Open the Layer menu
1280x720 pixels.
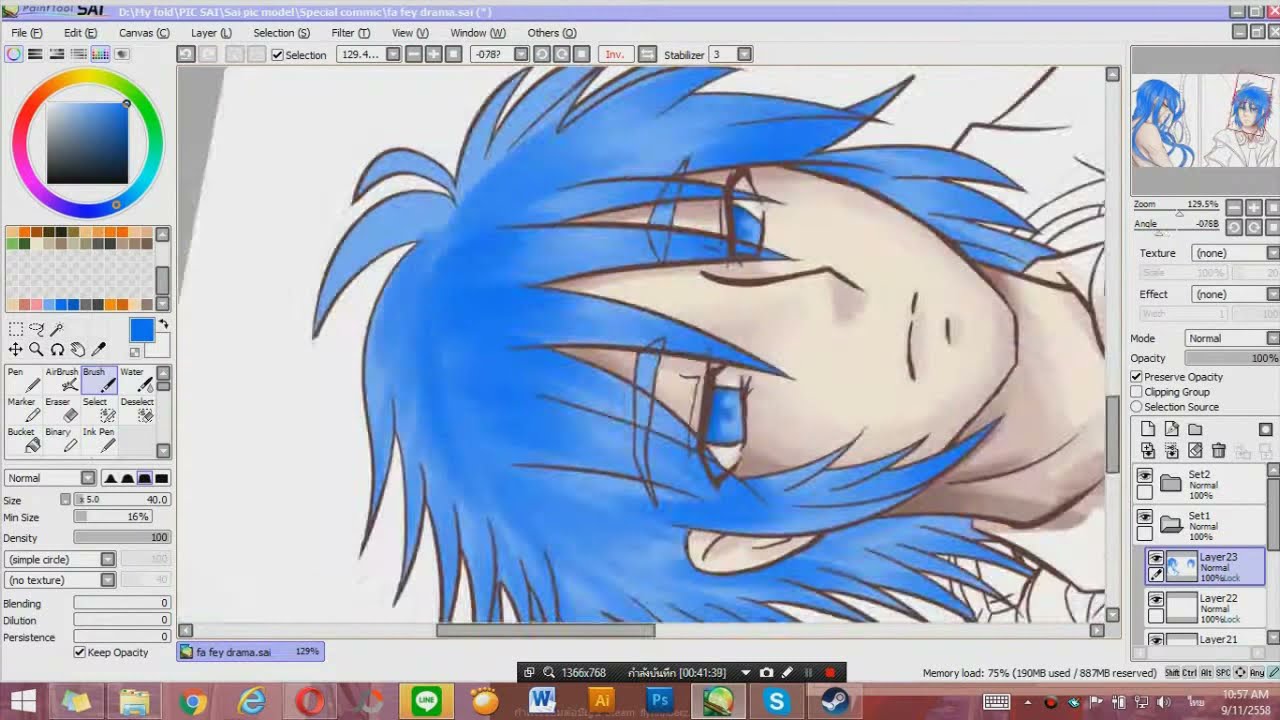pos(211,33)
